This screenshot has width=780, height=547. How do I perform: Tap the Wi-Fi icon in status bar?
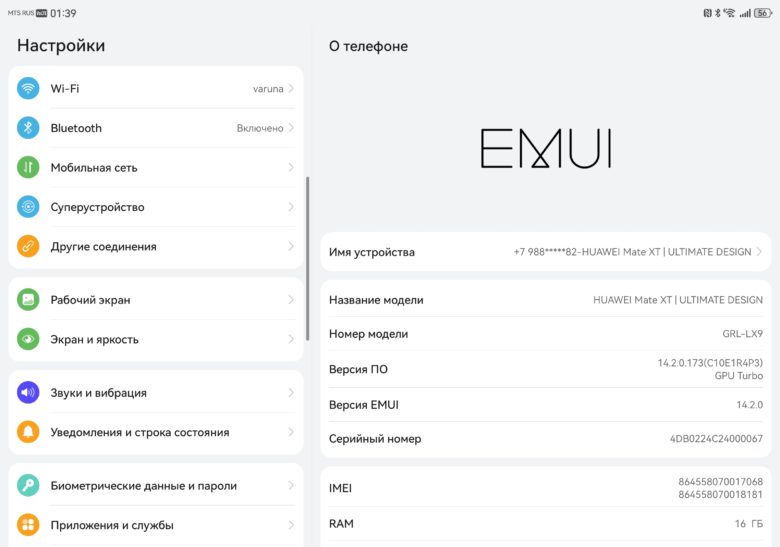coord(729,13)
